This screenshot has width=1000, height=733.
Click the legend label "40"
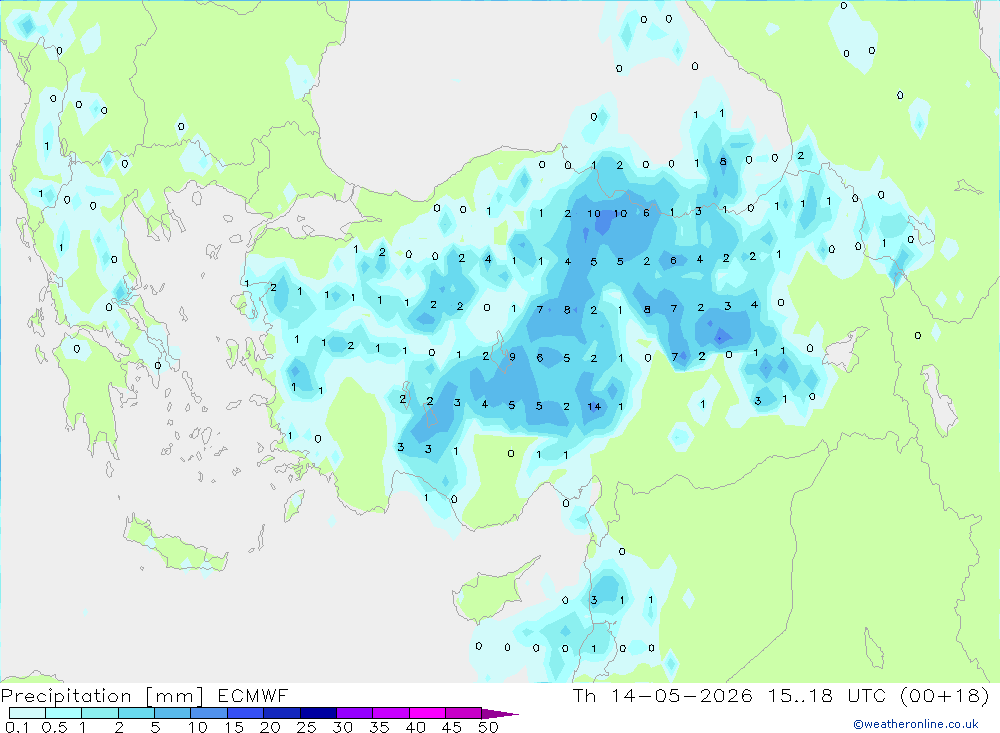coord(415,727)
